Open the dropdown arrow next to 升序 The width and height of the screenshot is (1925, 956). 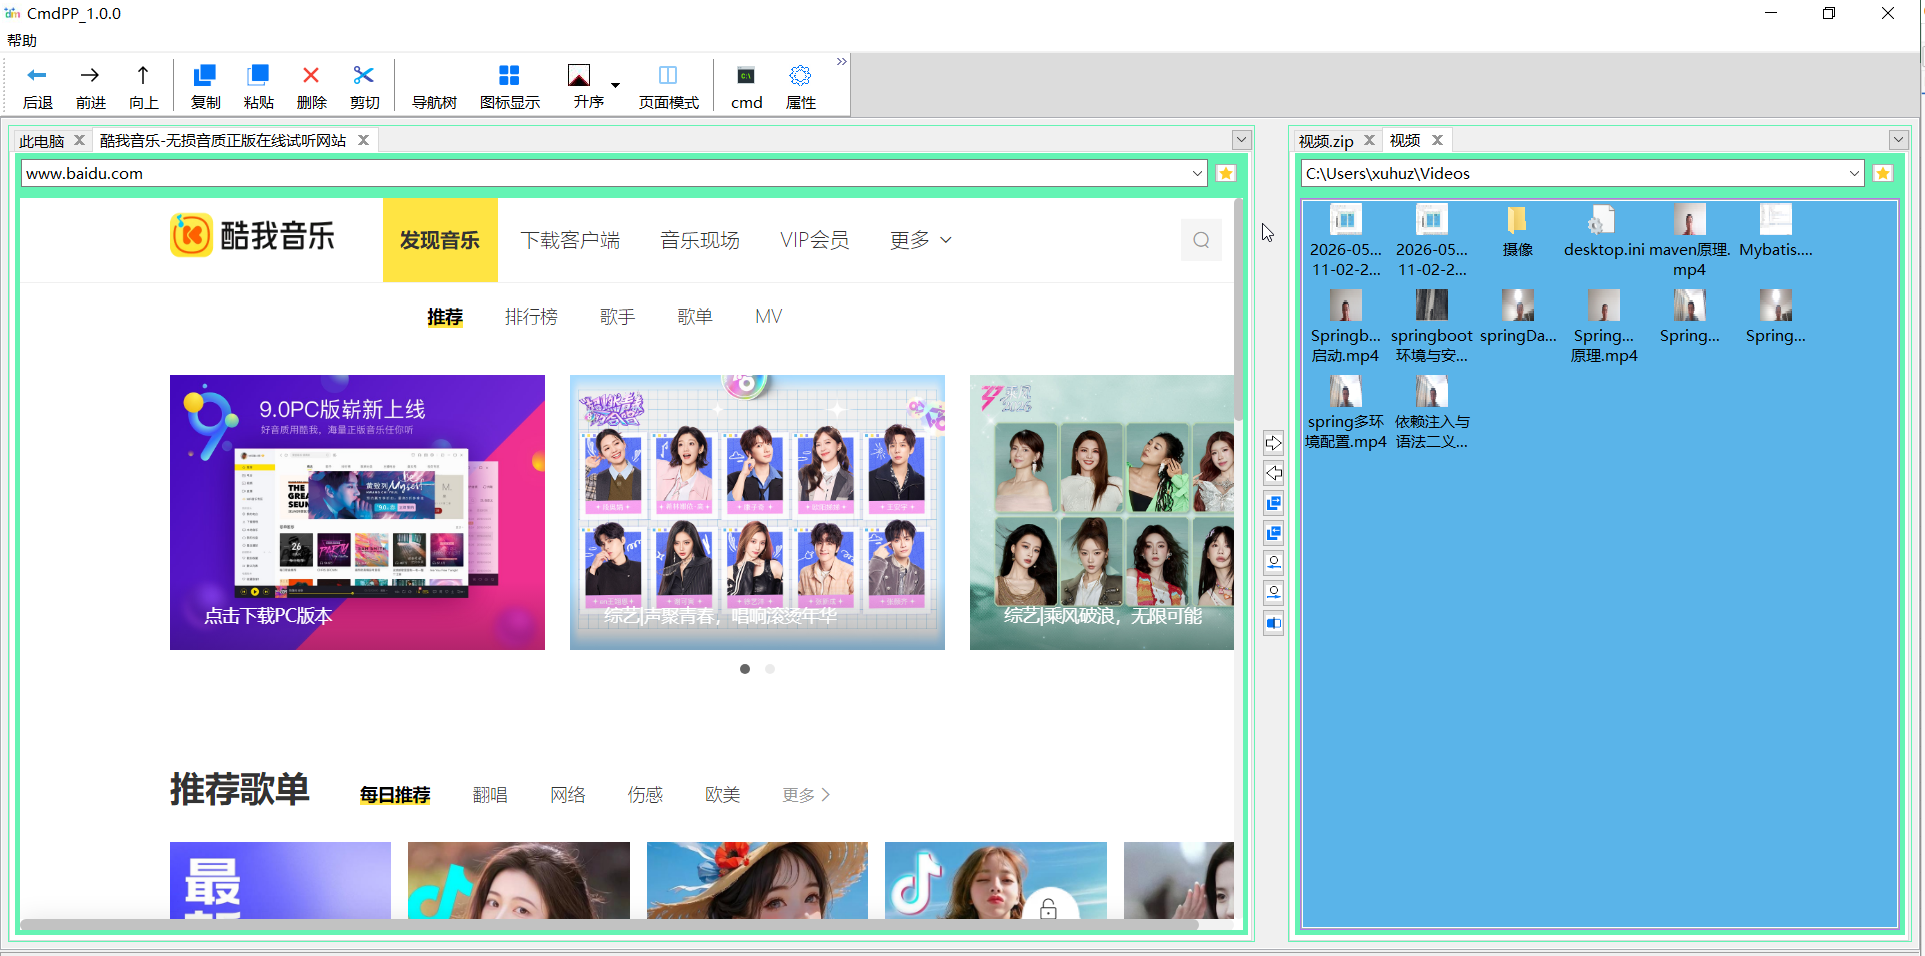tap(615, 86)
